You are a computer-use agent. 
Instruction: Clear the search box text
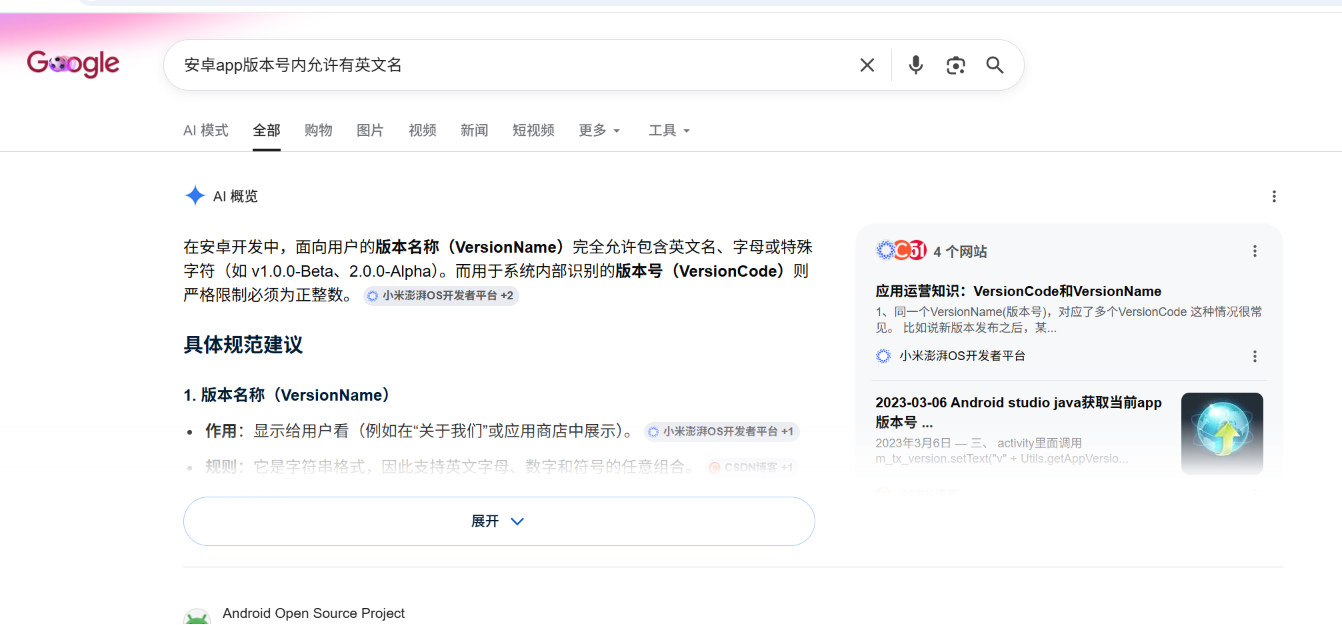(867, 65)
